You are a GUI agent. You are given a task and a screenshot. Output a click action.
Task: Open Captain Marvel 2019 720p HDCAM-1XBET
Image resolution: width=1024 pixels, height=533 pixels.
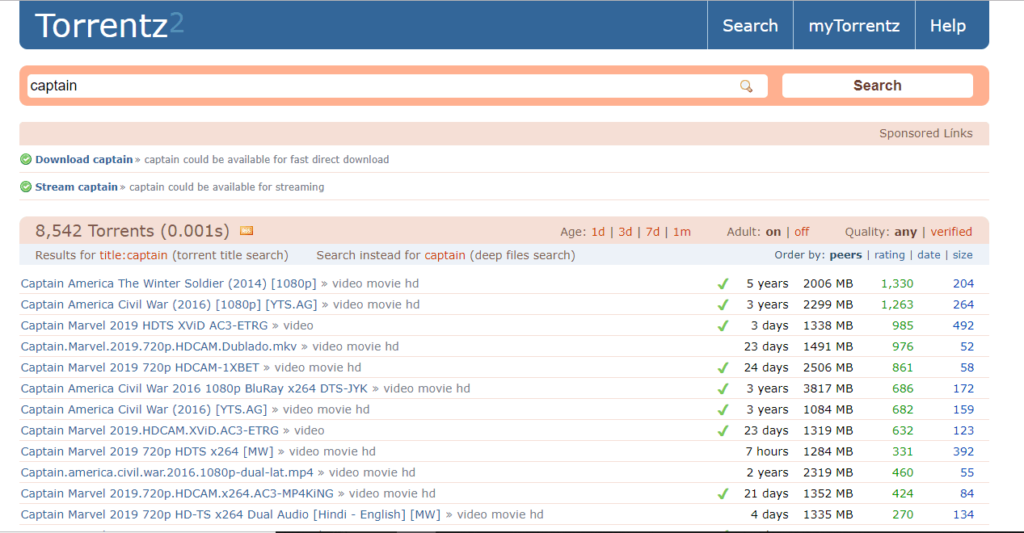pos(140,367)
